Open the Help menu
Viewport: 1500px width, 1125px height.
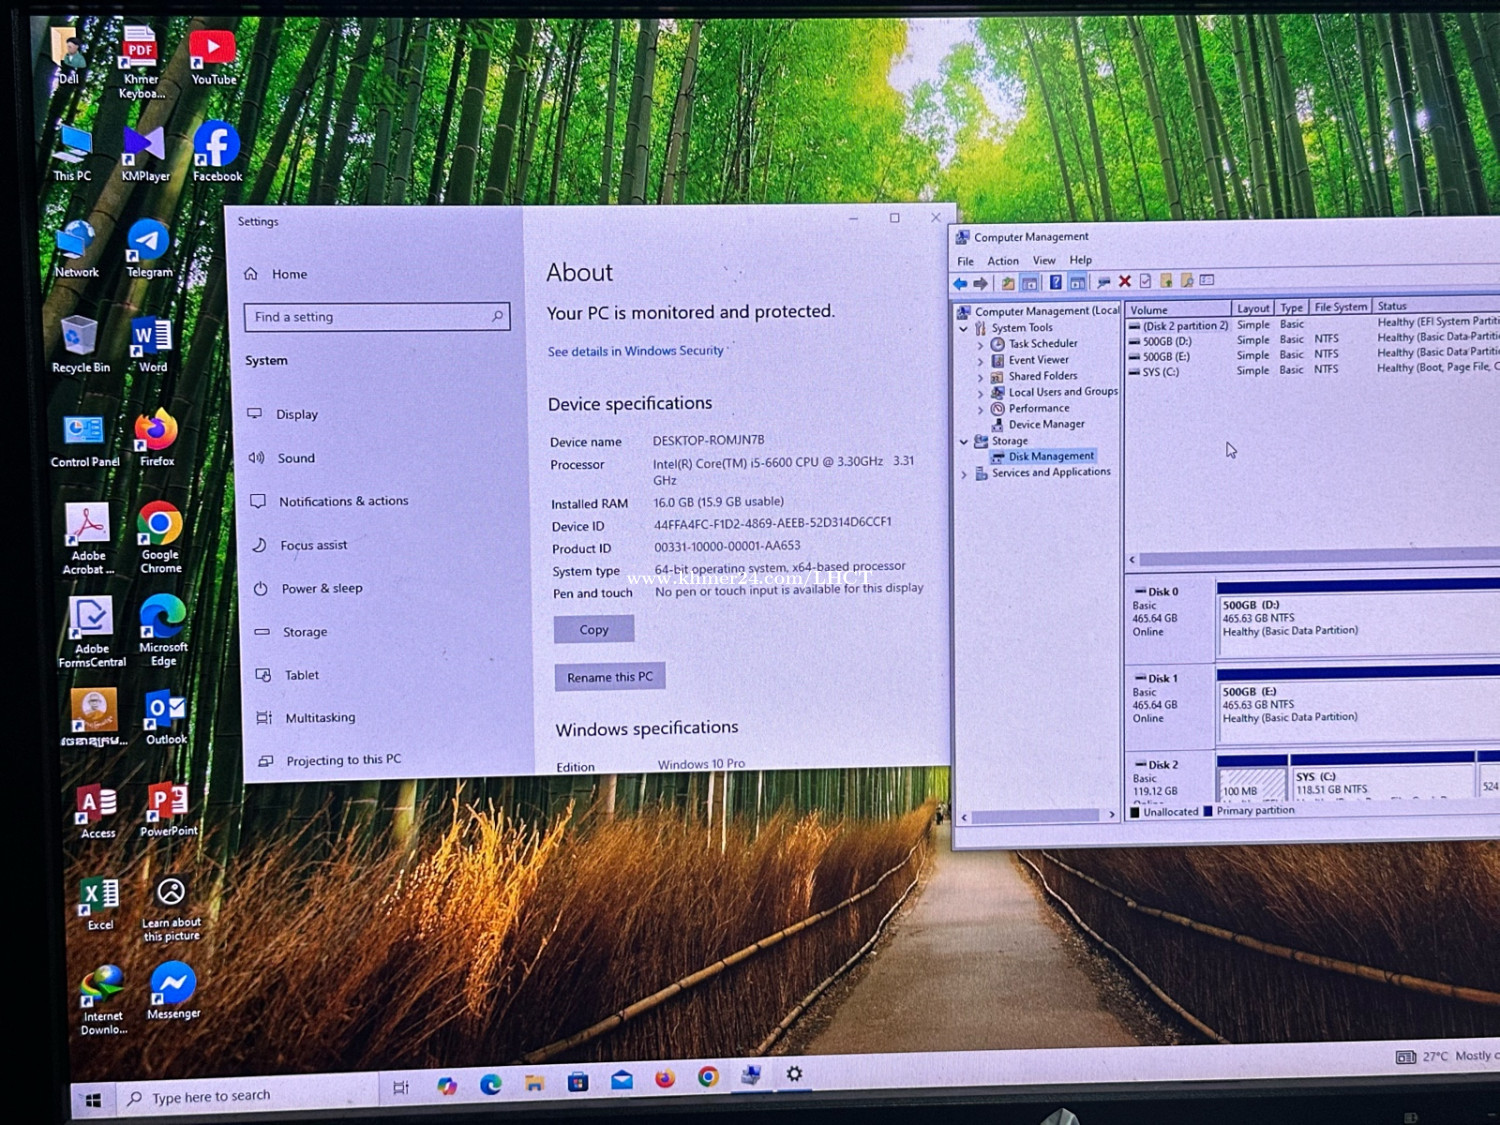point(1081,260)
